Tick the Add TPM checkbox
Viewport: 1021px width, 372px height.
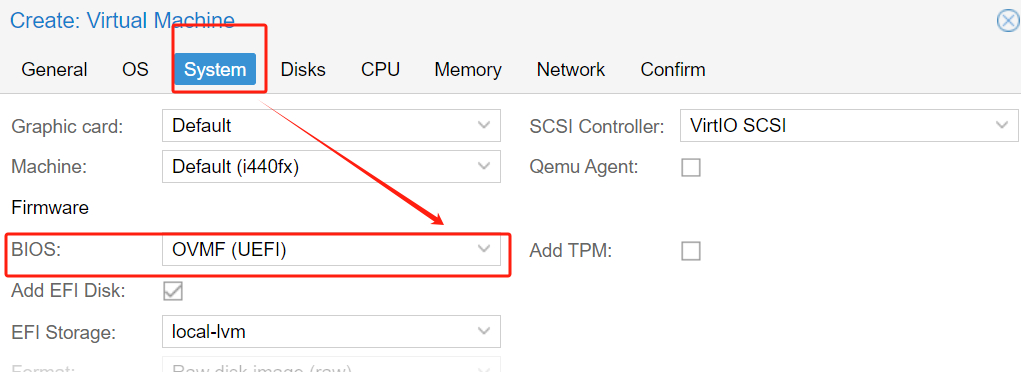pos(691,251)
